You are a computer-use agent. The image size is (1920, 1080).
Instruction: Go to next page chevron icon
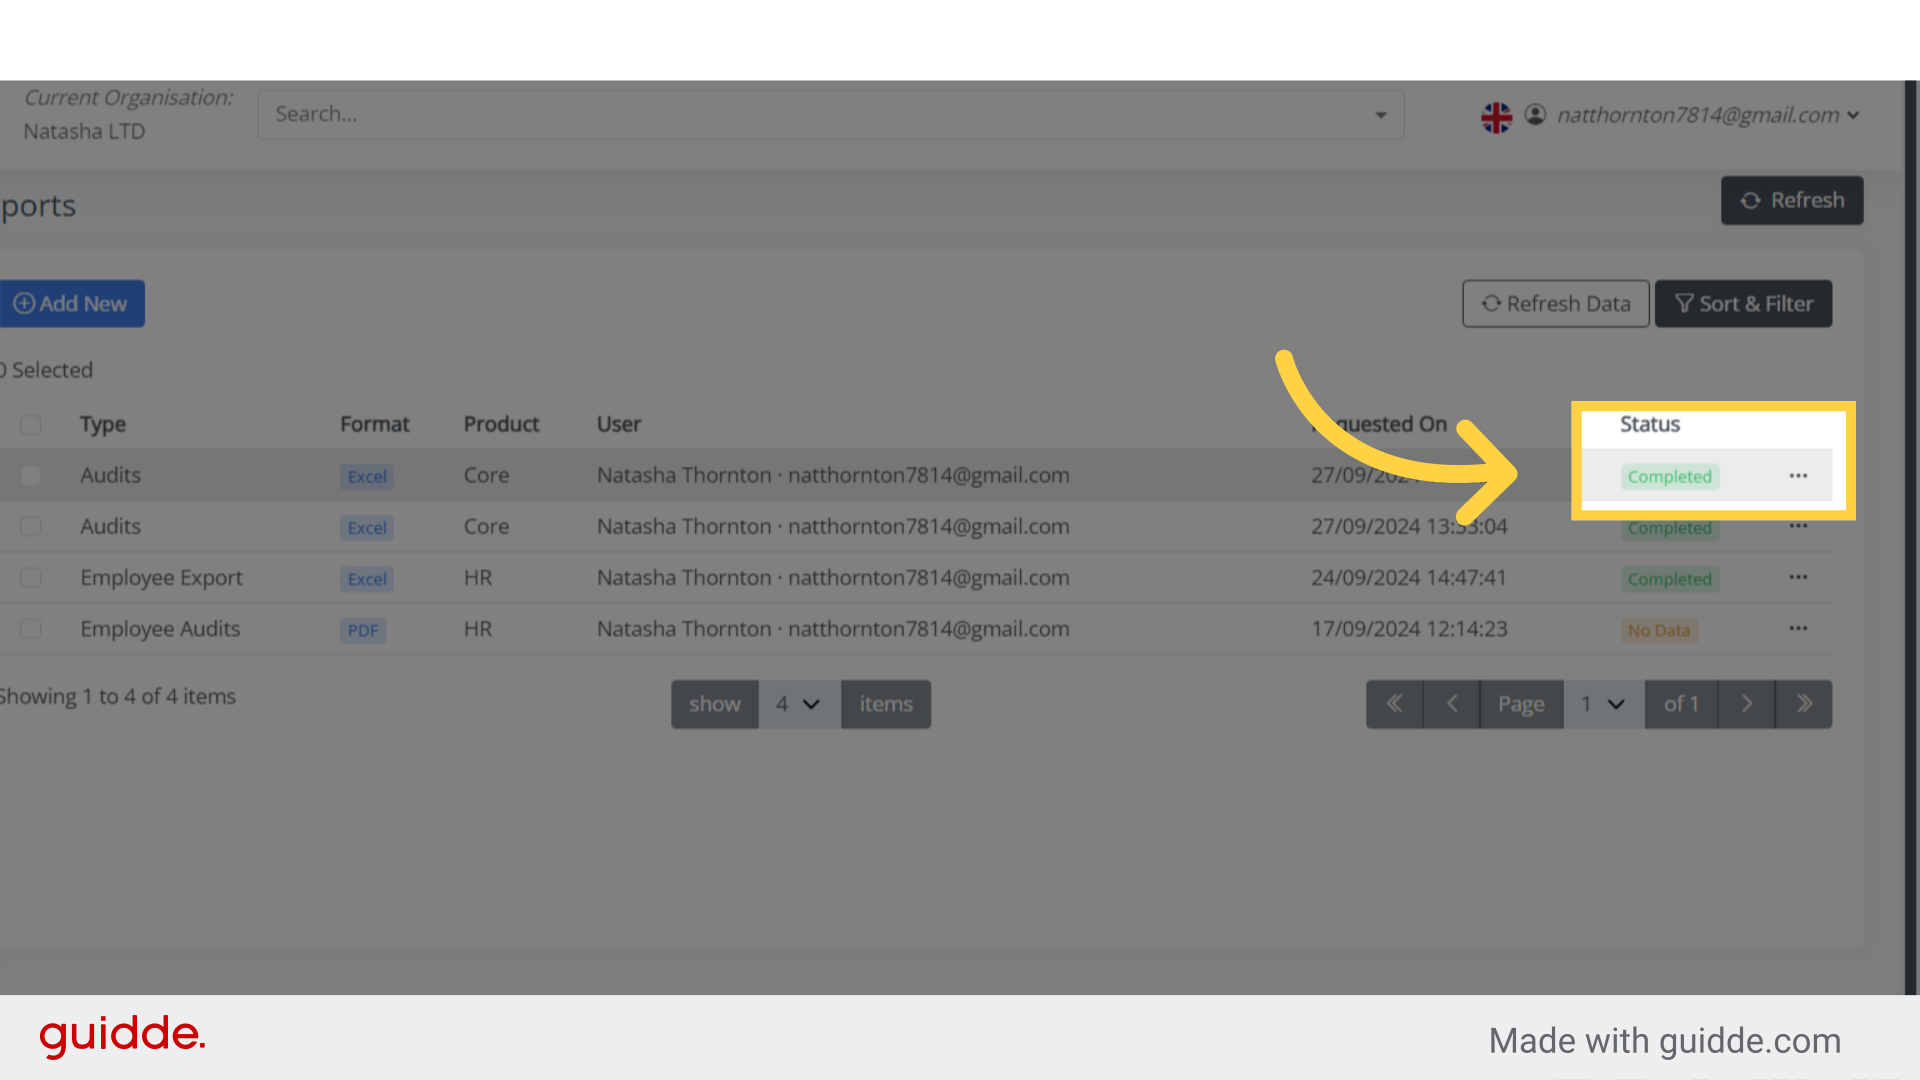click(1747, 704)
